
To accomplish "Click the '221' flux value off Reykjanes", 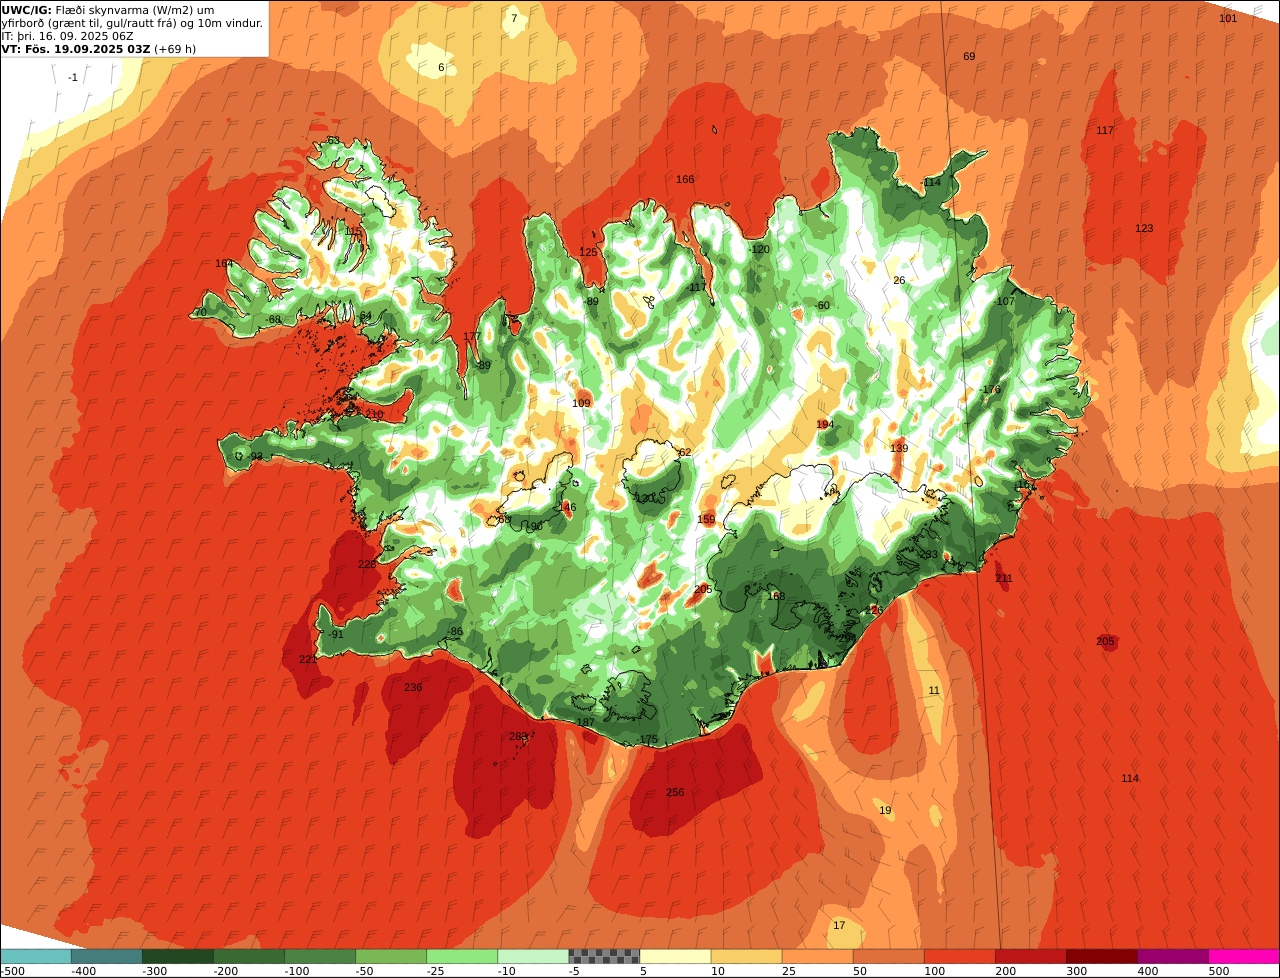I will (x=308, y=660).
